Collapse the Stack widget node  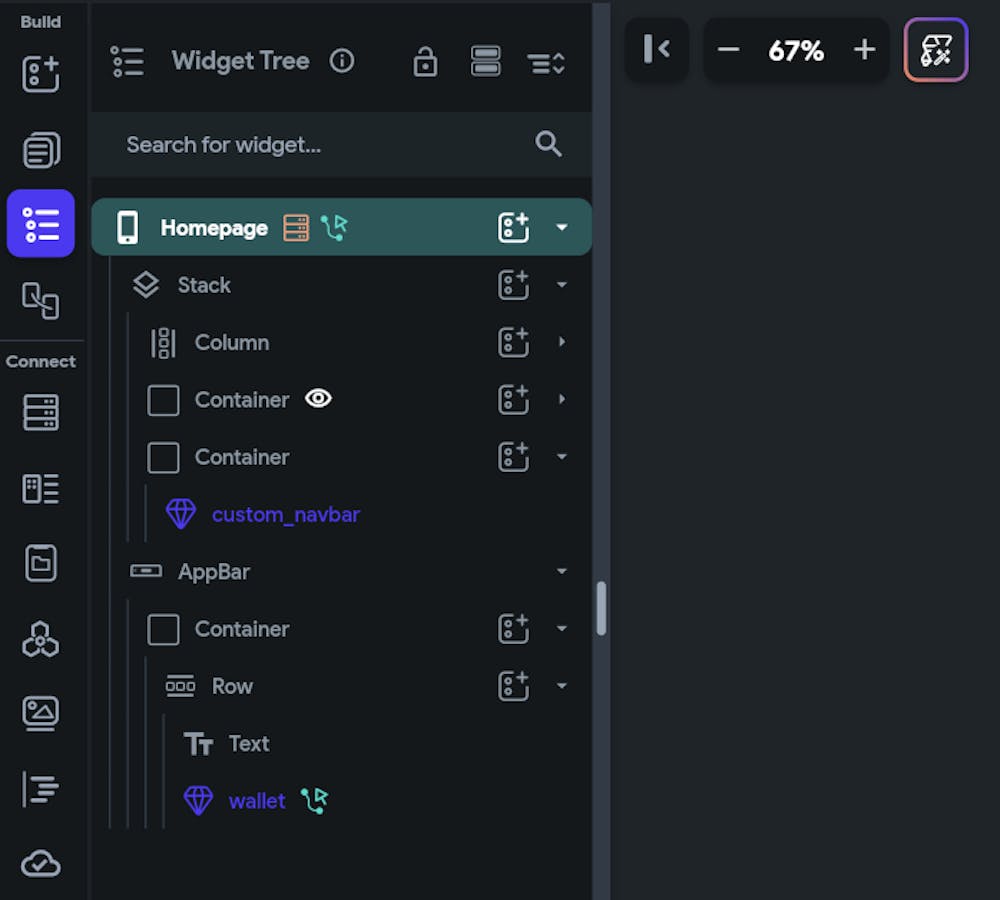tap(562, 285)
